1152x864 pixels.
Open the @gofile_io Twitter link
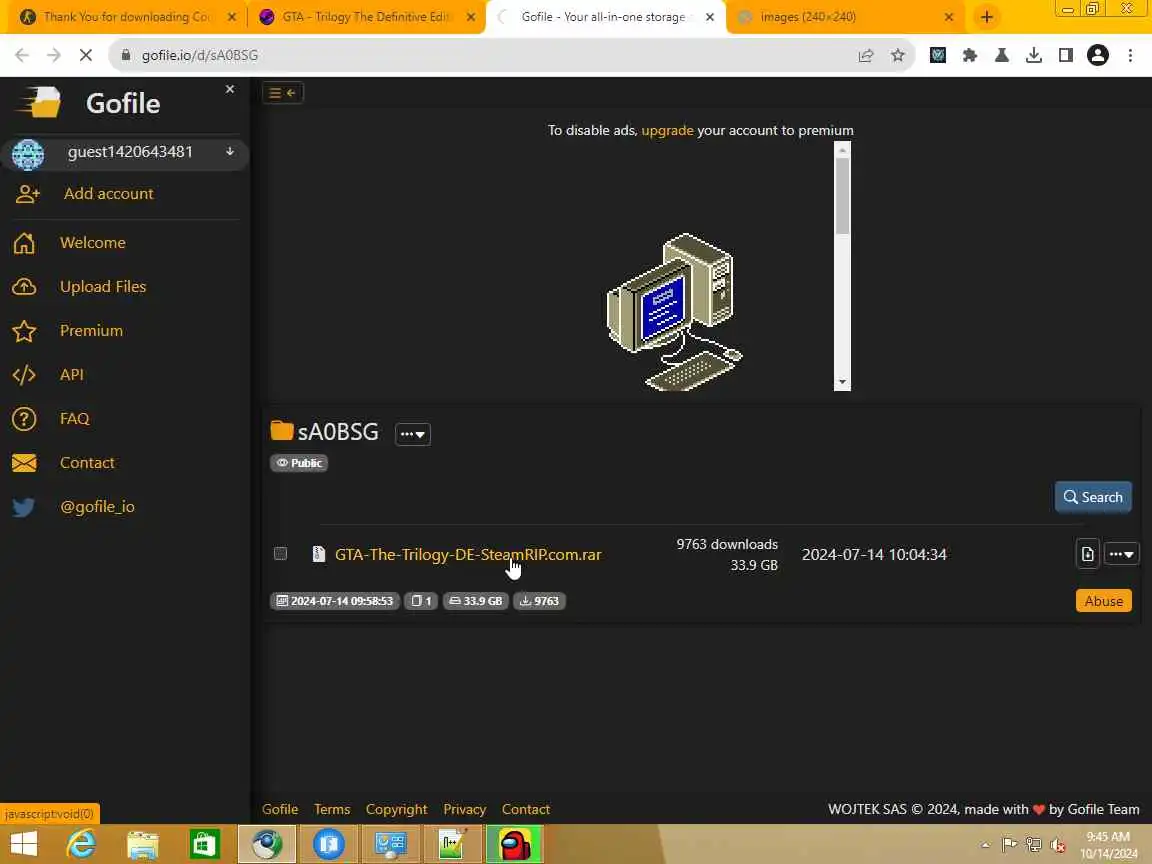pyautogui.click(x=97, y=507)
